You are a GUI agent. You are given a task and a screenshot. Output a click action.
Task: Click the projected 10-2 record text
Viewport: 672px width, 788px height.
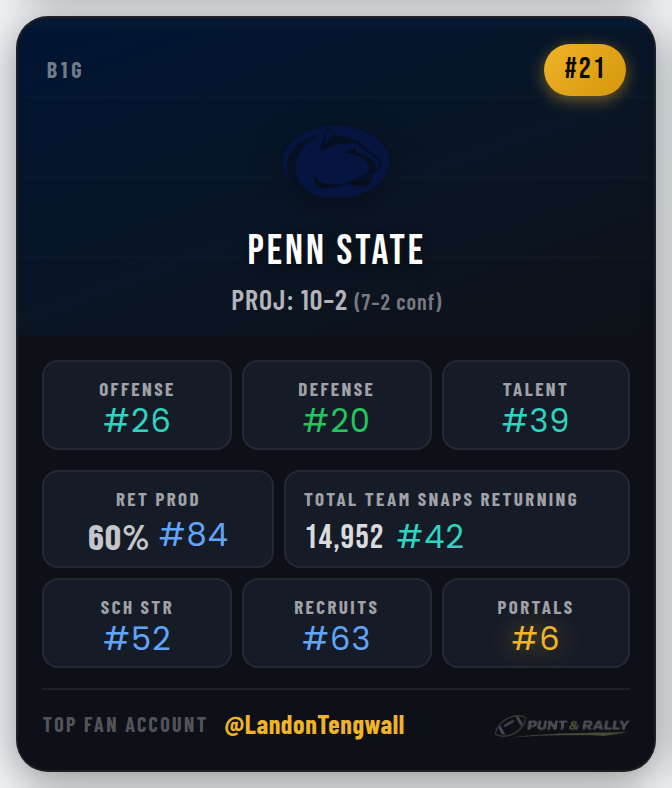(289, 300)
